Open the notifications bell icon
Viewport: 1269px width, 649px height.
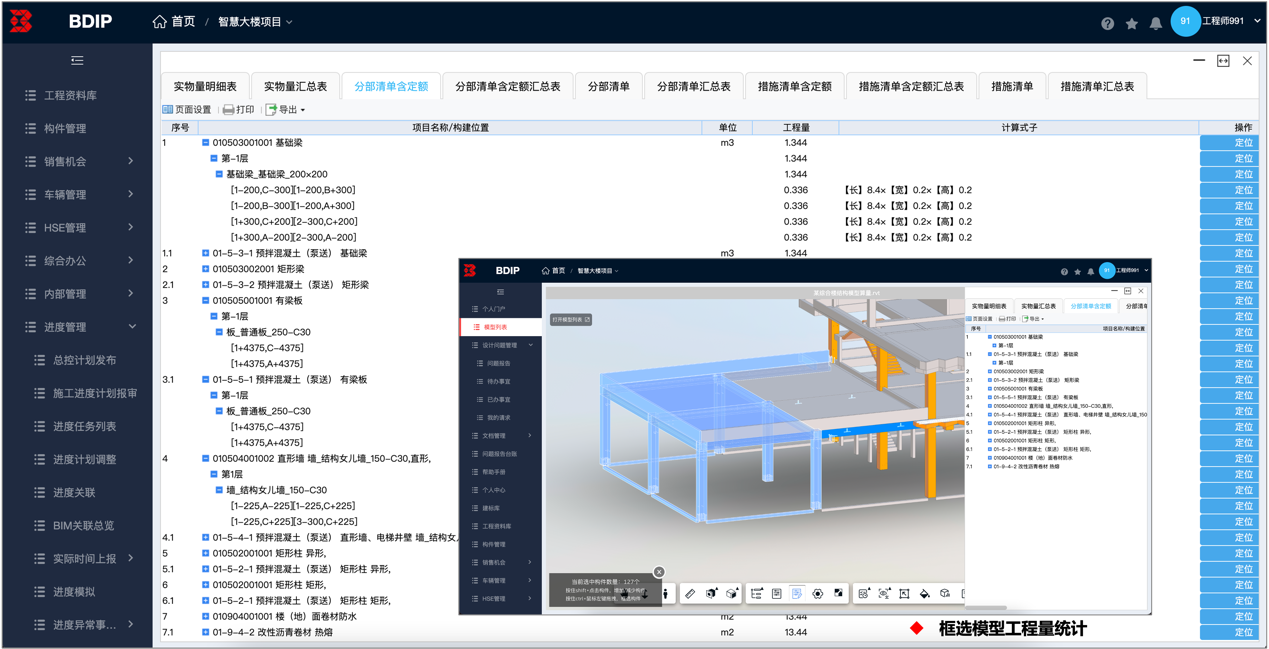[1155, 23]
